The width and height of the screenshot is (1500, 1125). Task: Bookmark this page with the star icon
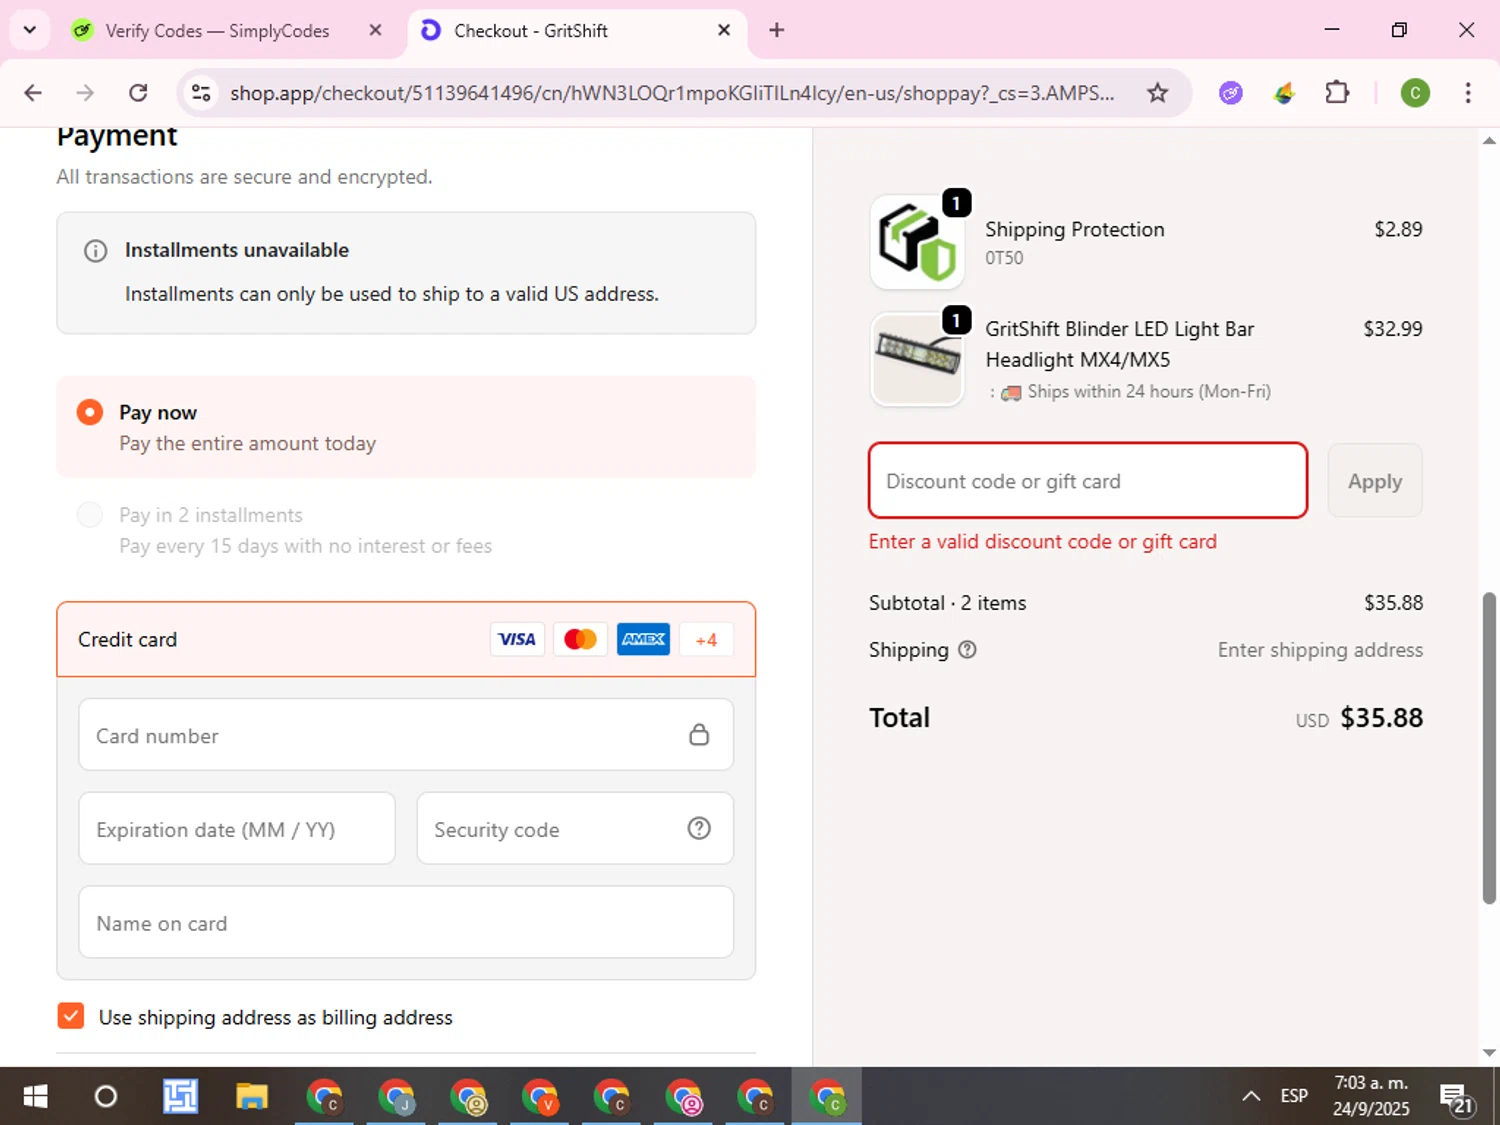pyautogui.click(x=1157, y=93)
